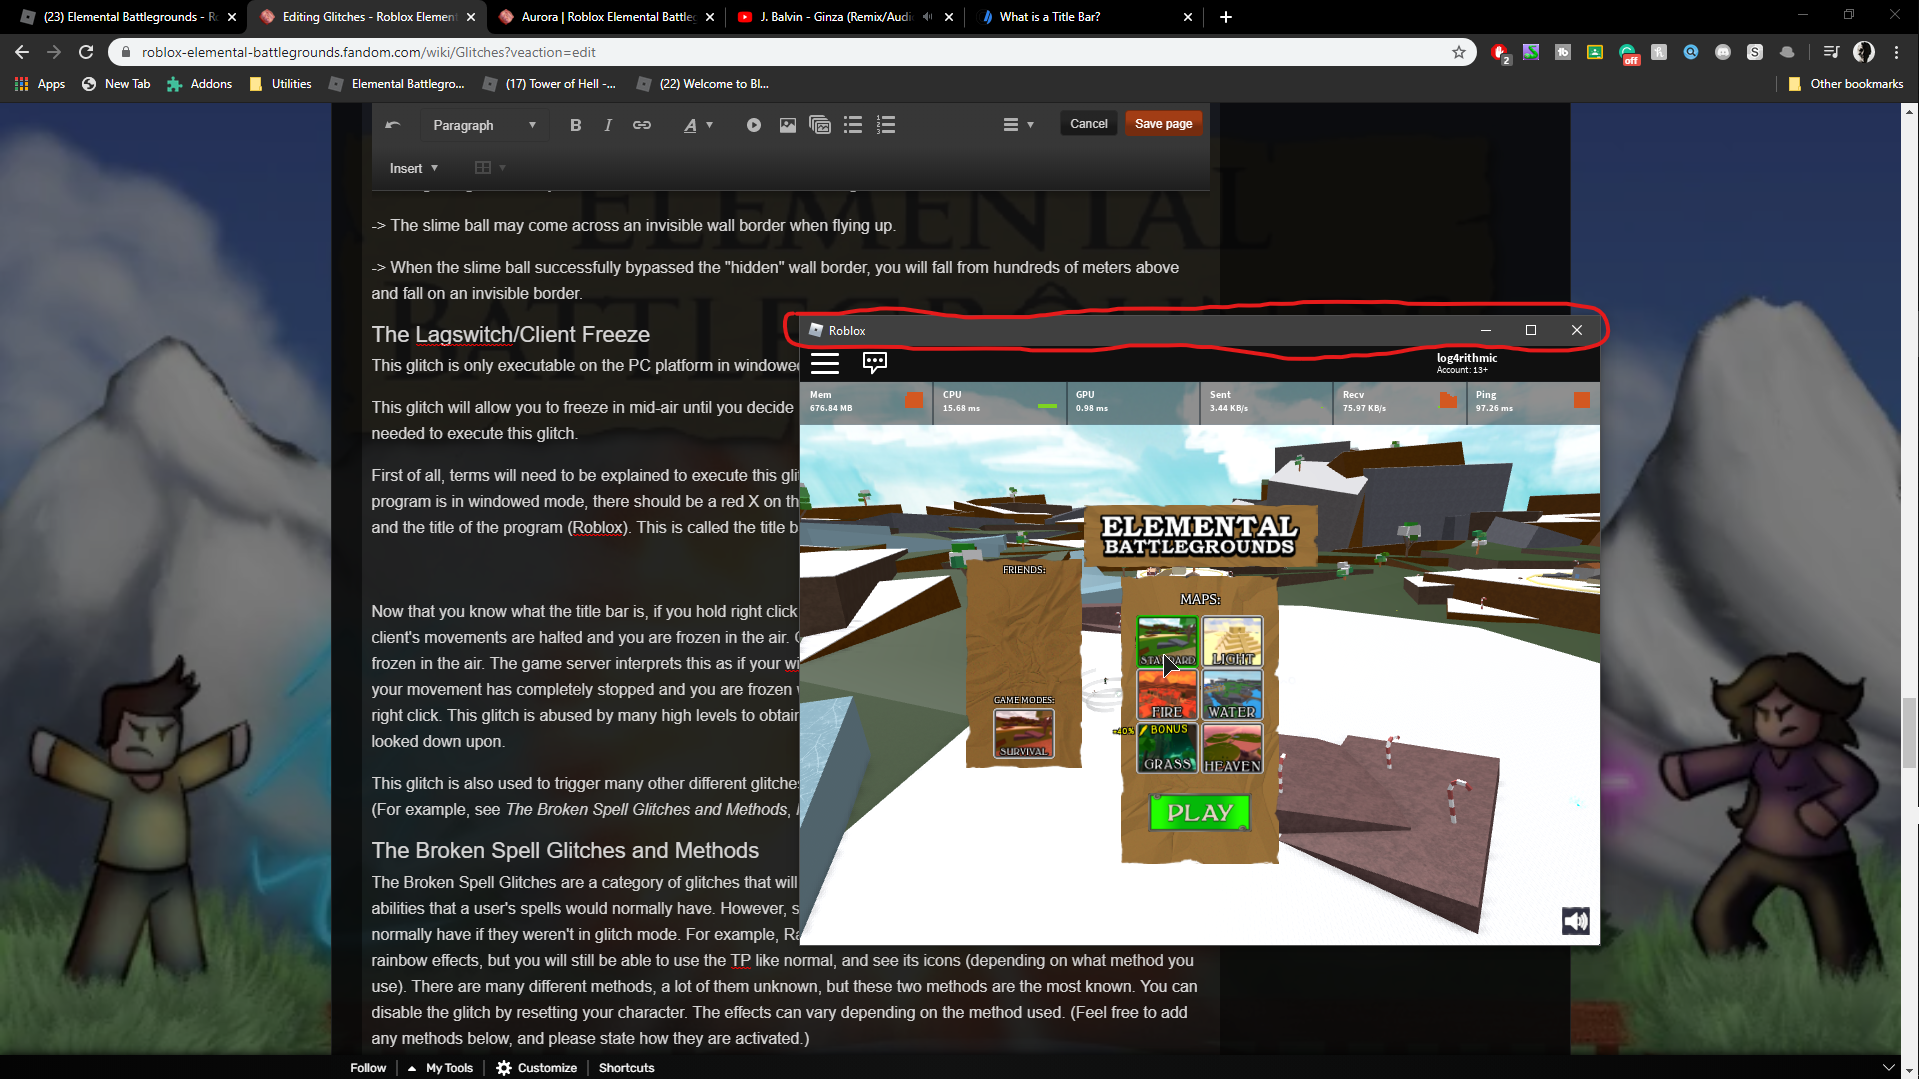
Task: Open the media controls music-list icon
Action: coord(1831,52)
